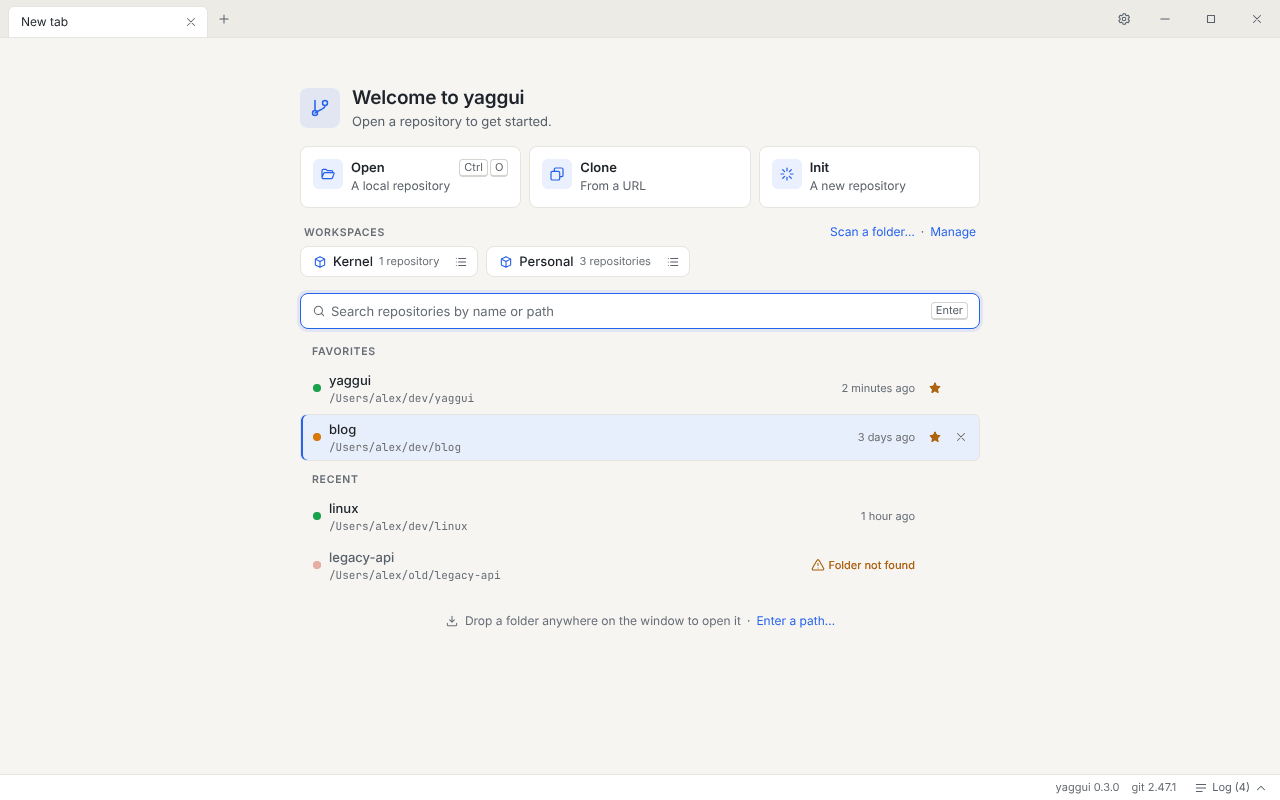Click the Log list icon in status bar
Viewport: 1280px width, 800px height.
[x=1201, y=788]
